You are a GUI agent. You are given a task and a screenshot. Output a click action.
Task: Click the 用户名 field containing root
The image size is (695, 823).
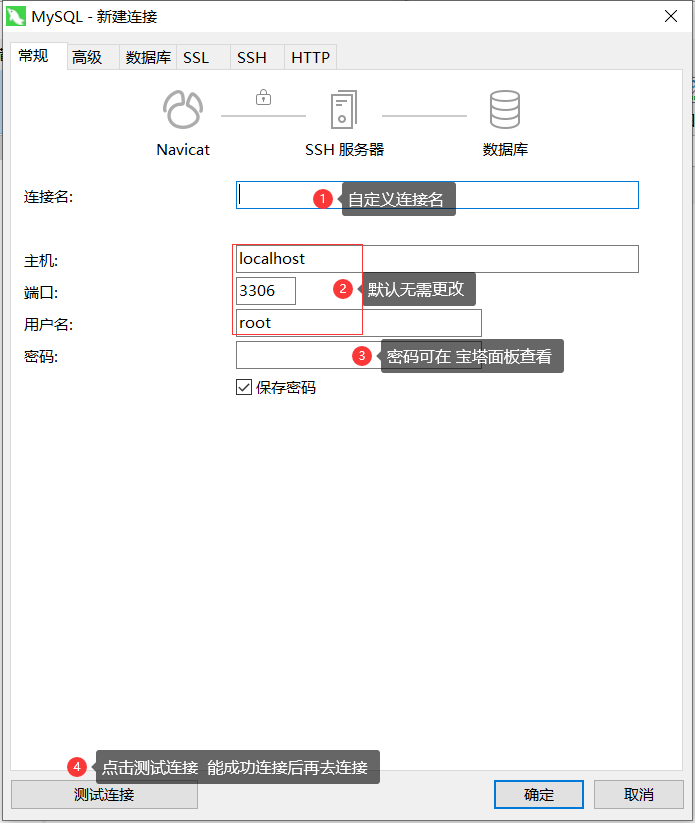[359, 323]
